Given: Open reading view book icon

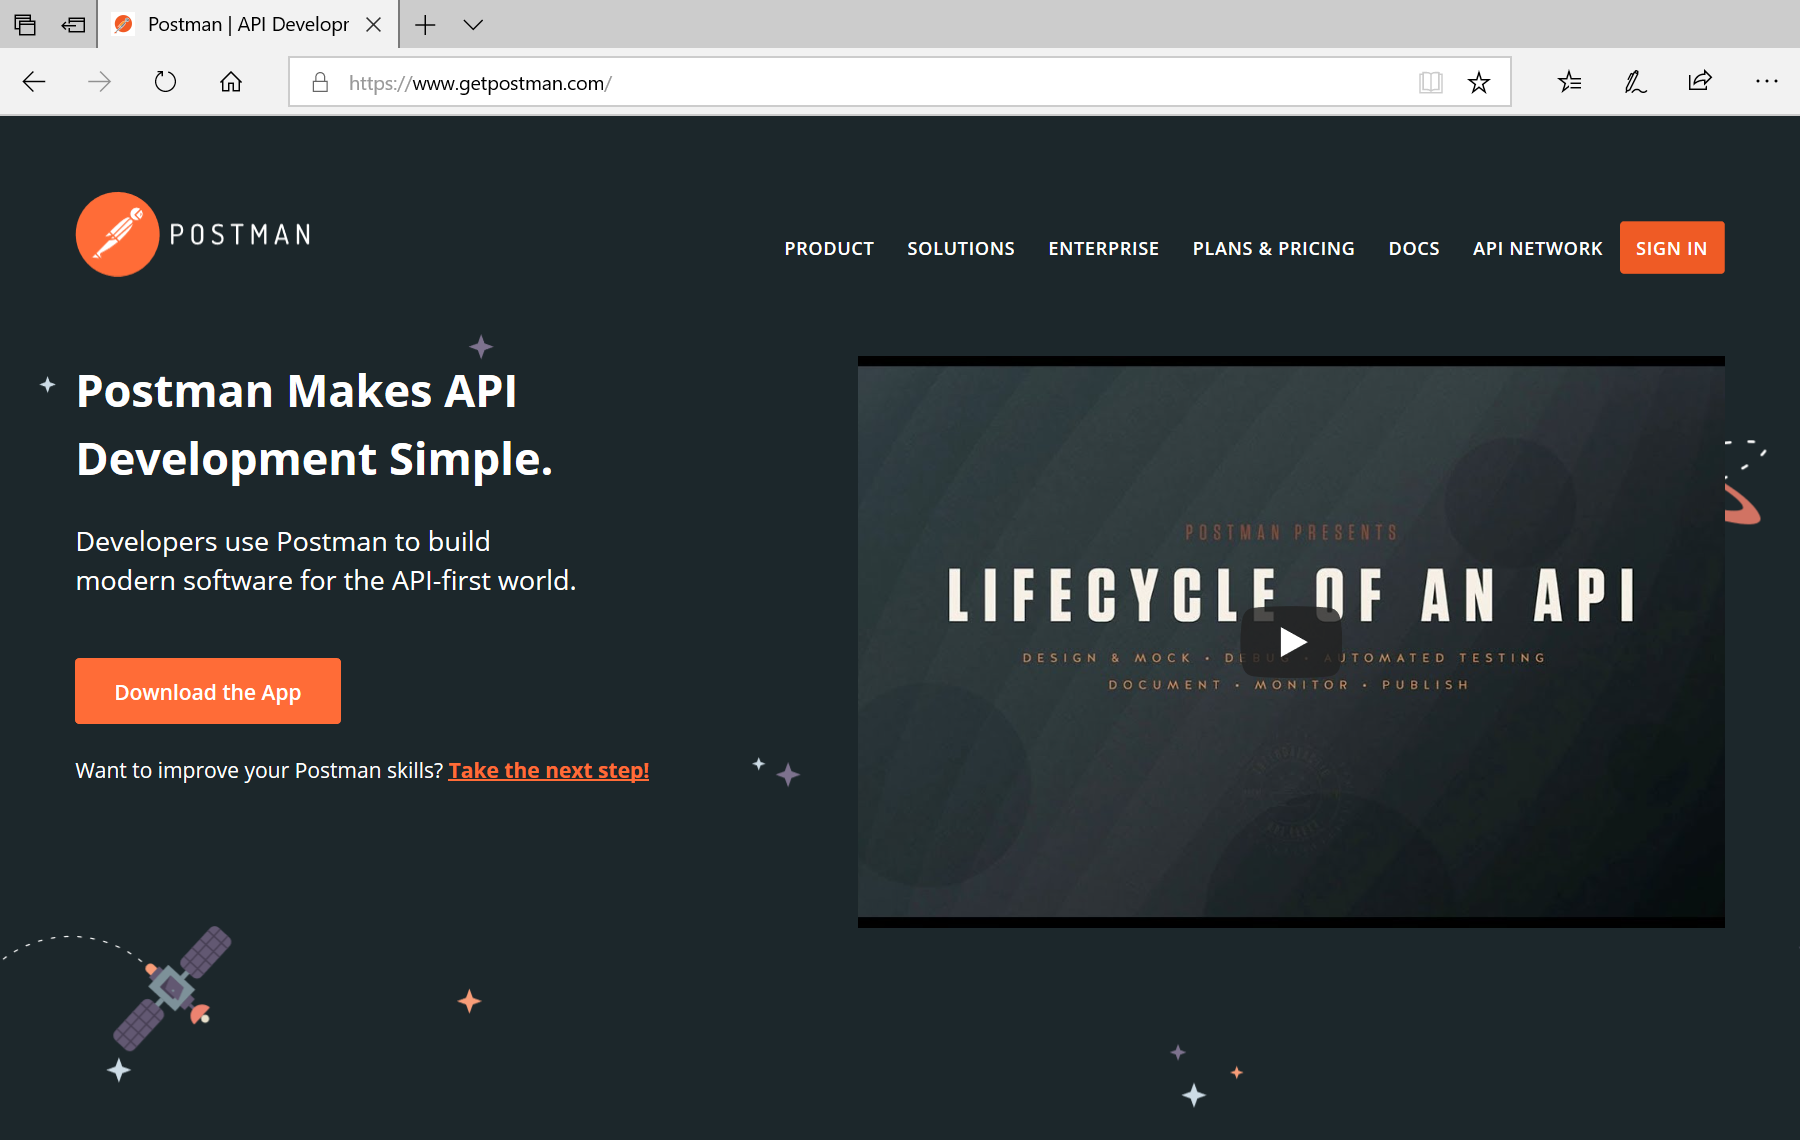Looking at the screenshot, I should 1430,83.
